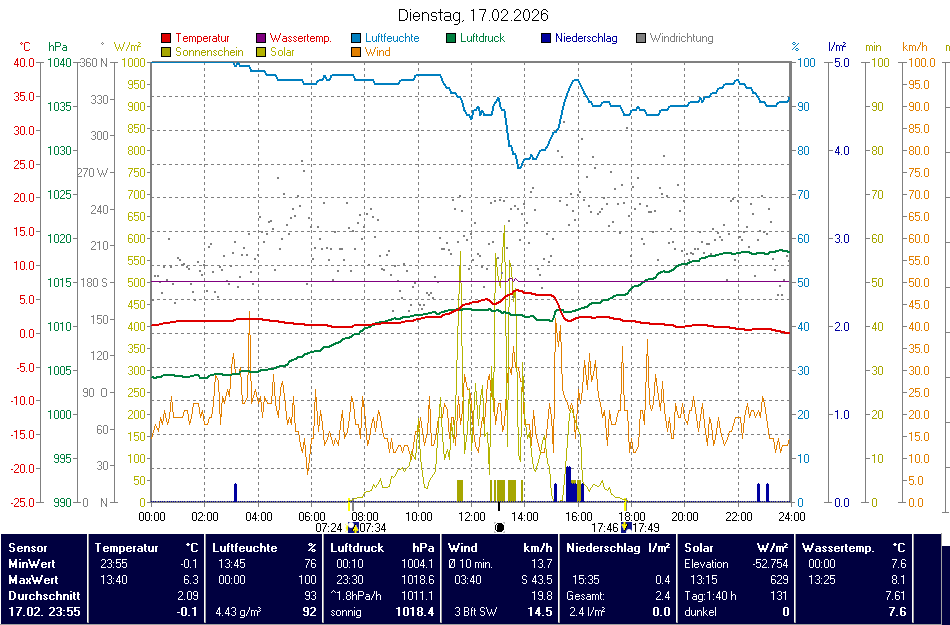950x625 pixels.
Task: Click the Niederschlag l/m² table header
Action: [x=618, y=548]
